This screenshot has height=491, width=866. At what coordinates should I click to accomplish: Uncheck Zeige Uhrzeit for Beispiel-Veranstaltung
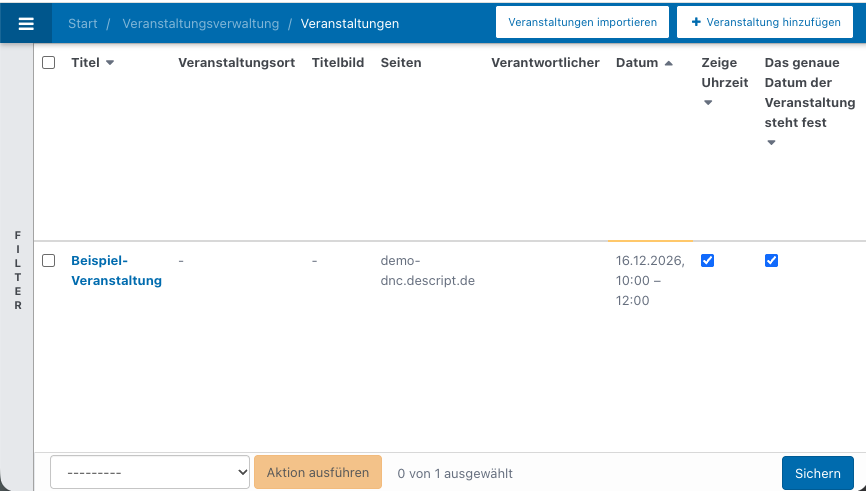click(707, 260)
